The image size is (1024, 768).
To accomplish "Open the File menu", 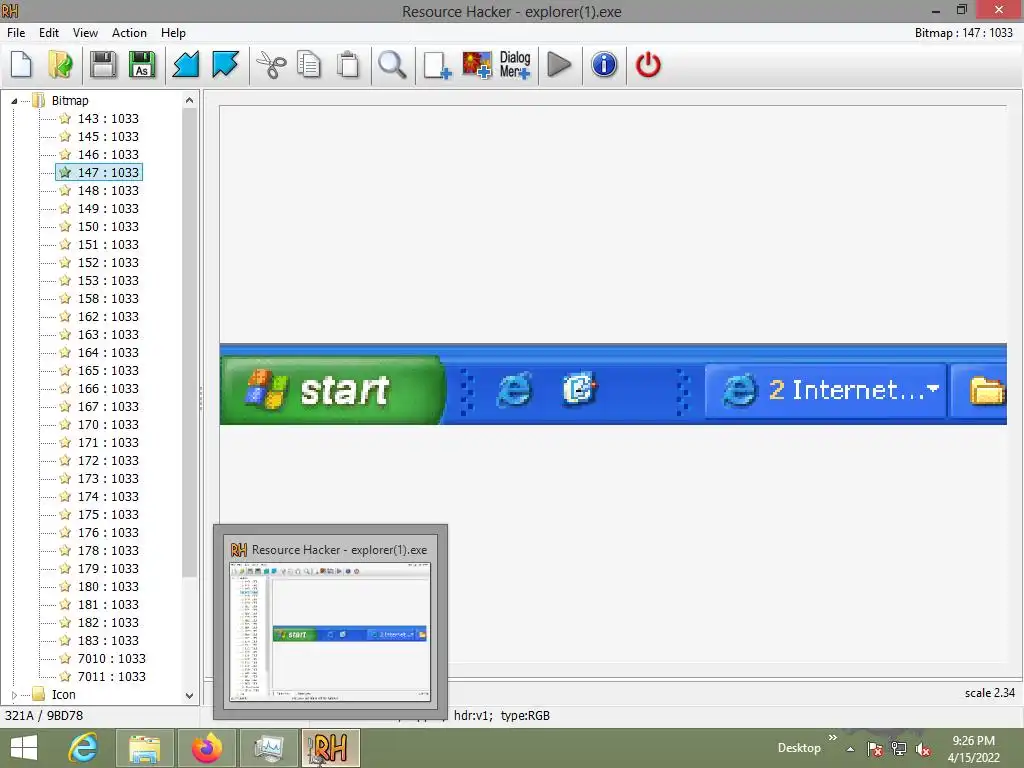I will (16, 33).
